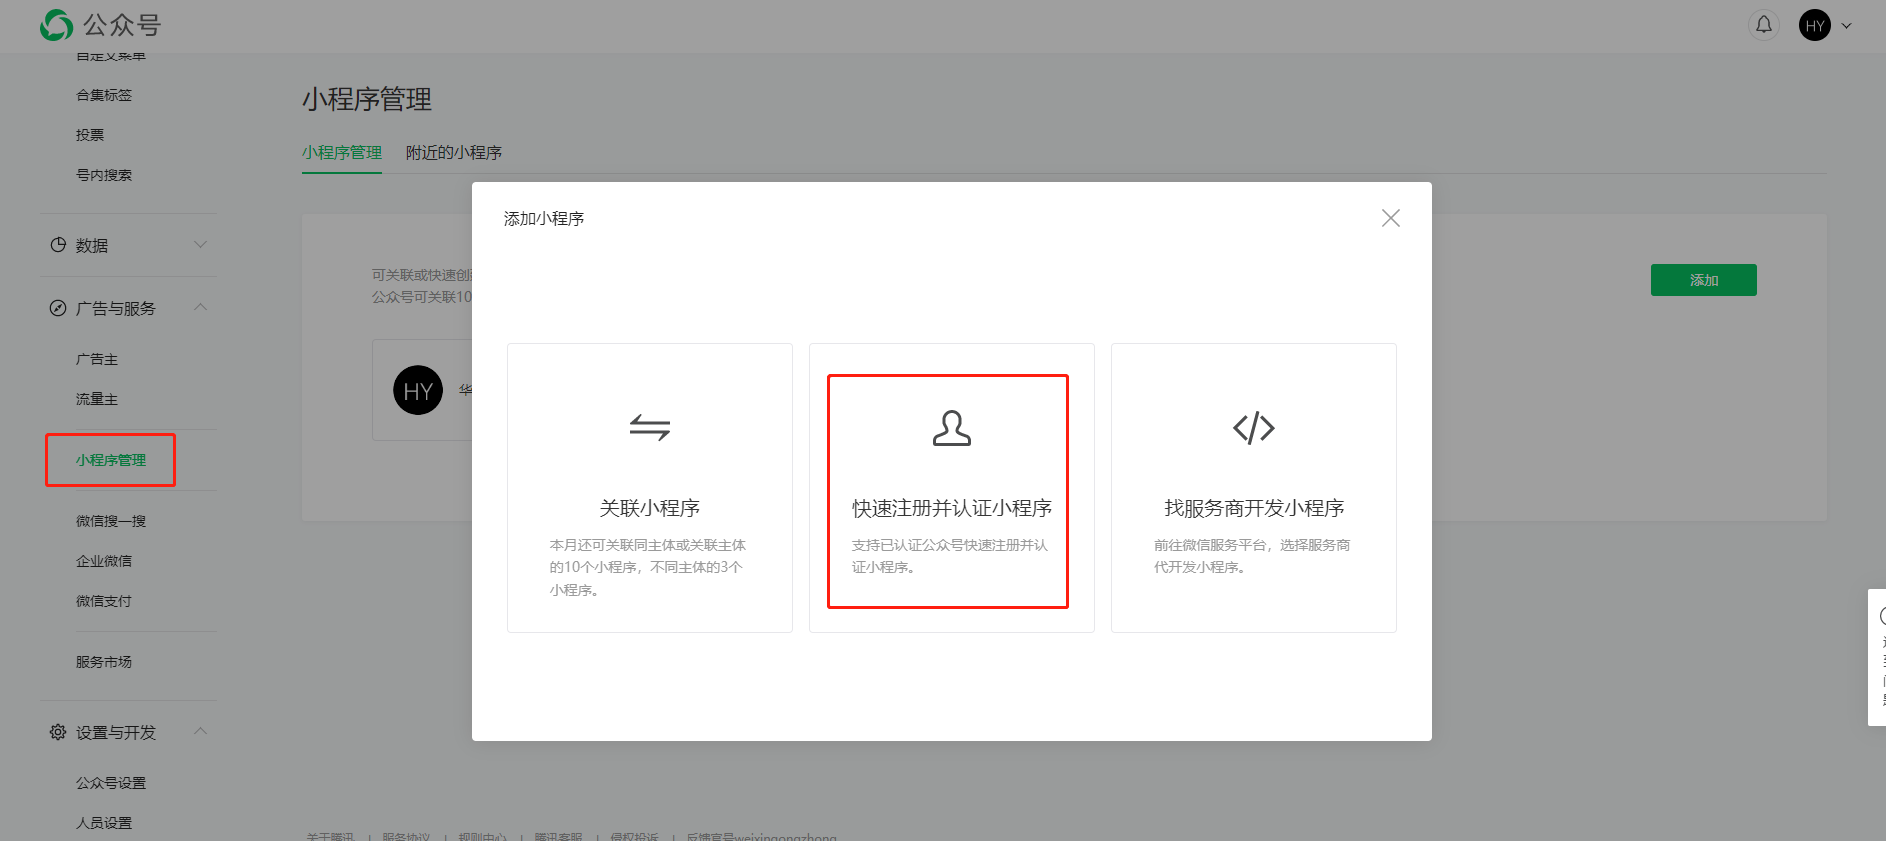Image resolution: width=1886 pixels, height=841 pixels.
Task: Open 公众号设置 in the sidebar
Action: [111, 783]
